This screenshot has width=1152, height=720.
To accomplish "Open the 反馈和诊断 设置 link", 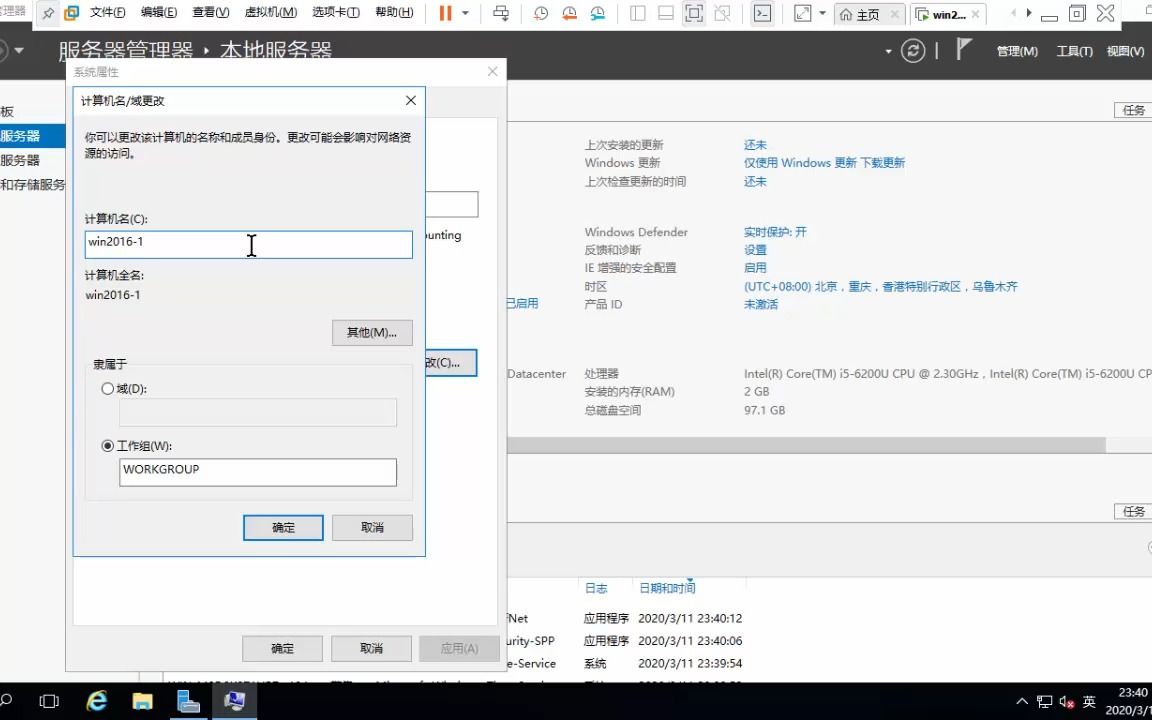I will coord(755,251).
